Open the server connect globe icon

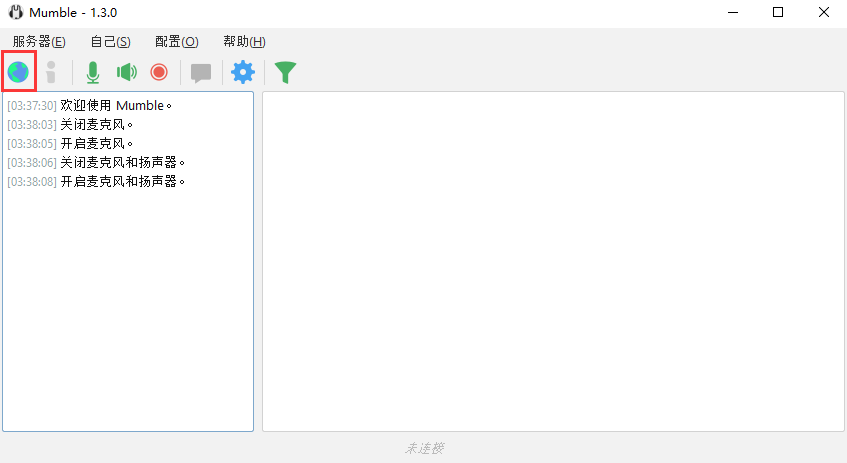pyautogui.click(x=18, y=72)
